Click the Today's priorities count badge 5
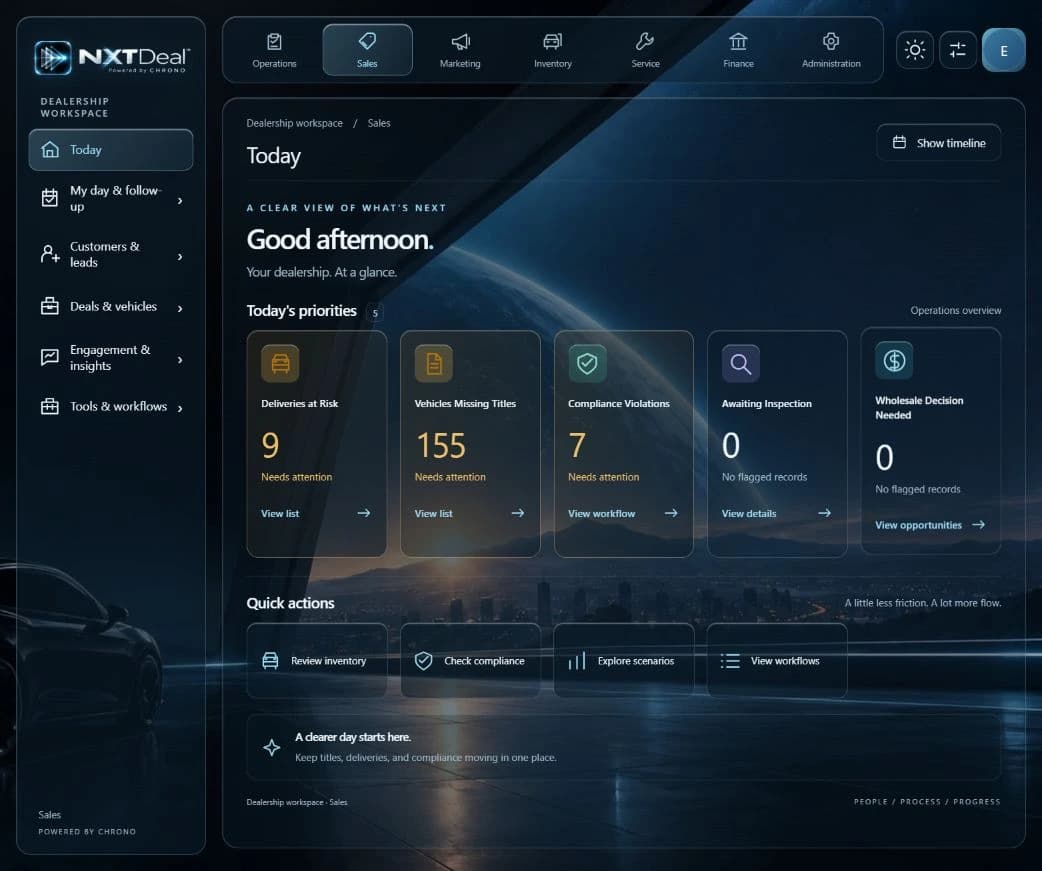 pyautogui.click(x=375, y=313)
